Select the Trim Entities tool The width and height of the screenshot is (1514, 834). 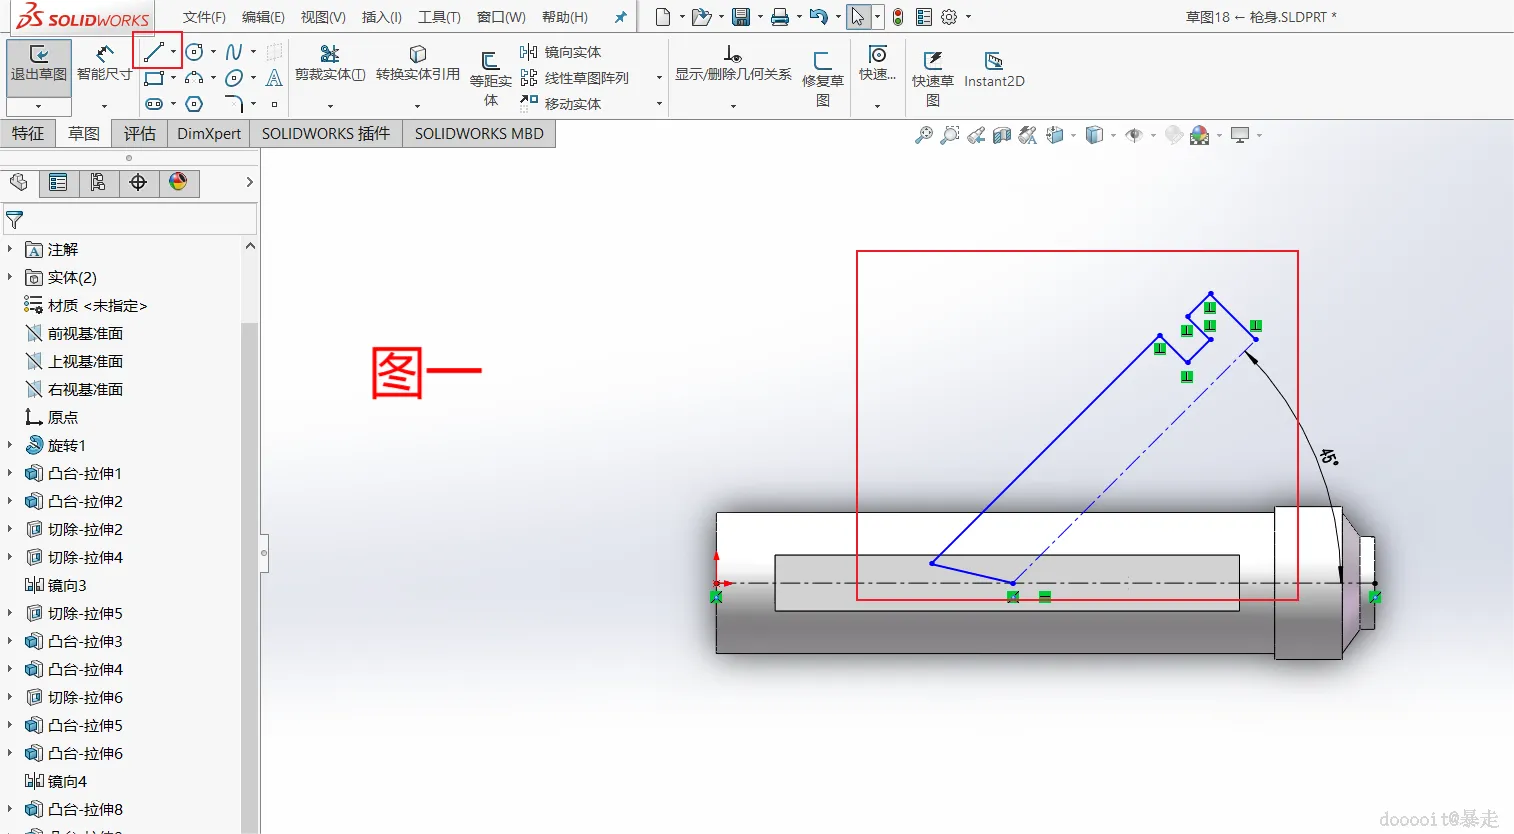point(330,64)
